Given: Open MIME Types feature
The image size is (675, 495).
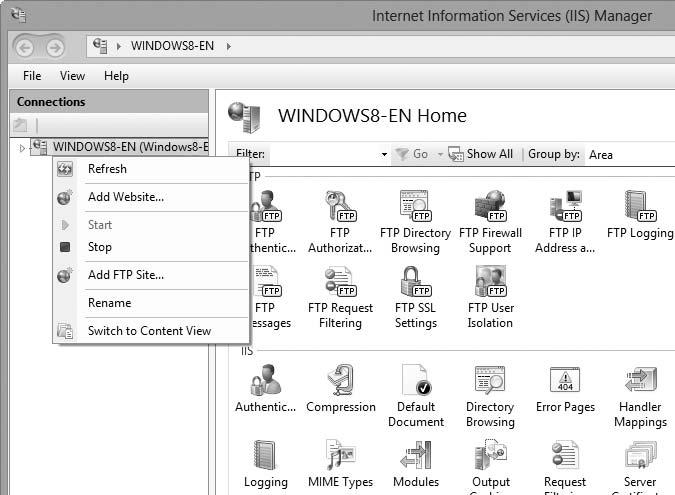Looking at the screenshot, I should (x=341, y=464).
